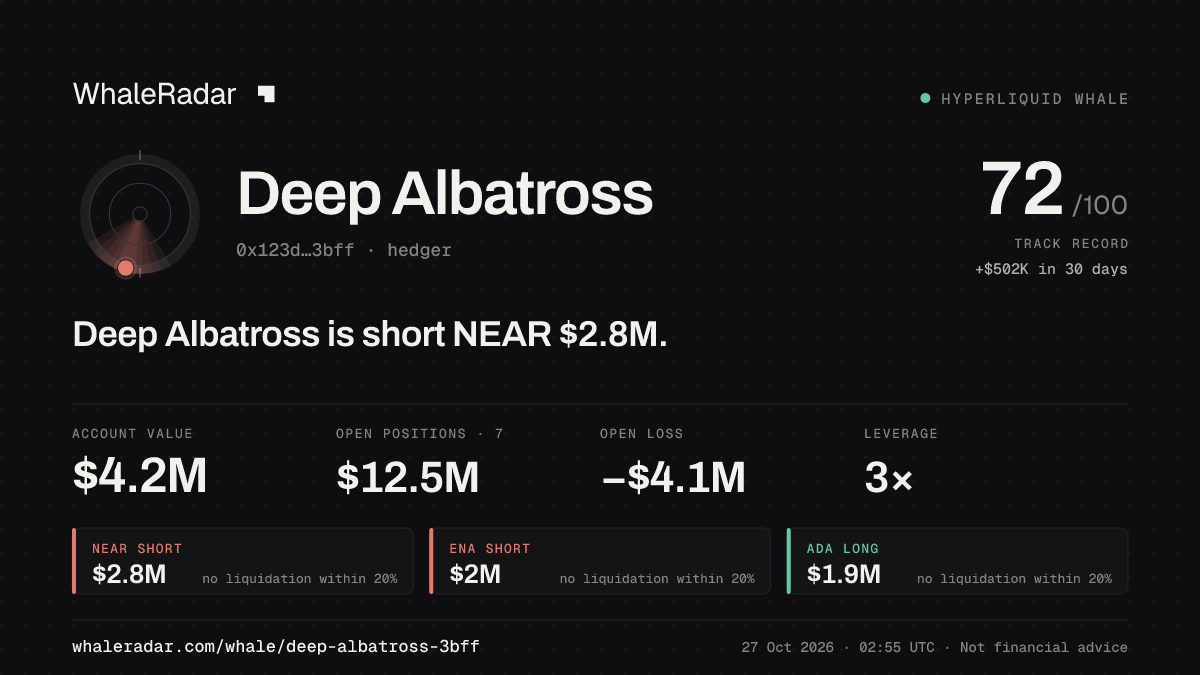The image size is (1200, 675).
Task: Click the NEAR SHORT label
Action: [137, 549]
